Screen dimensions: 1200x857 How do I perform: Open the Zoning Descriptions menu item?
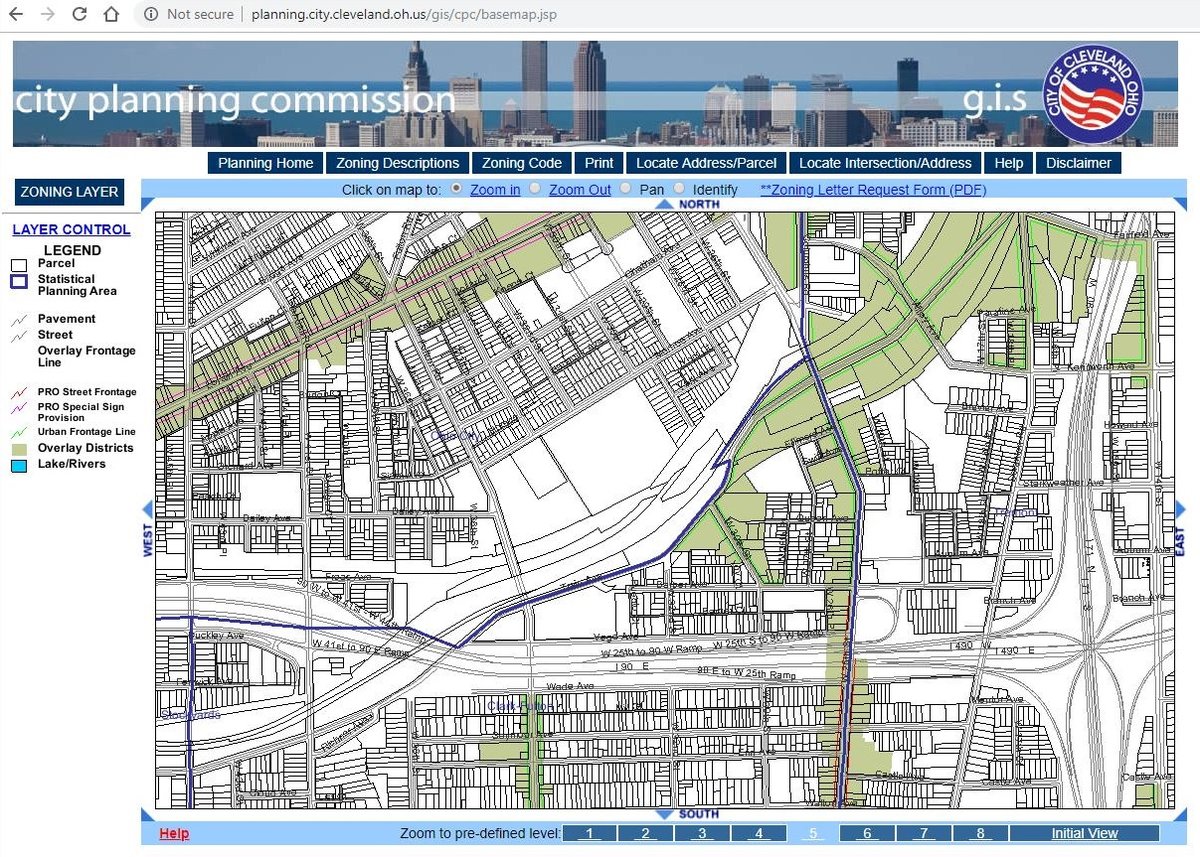tap(397, 163)
